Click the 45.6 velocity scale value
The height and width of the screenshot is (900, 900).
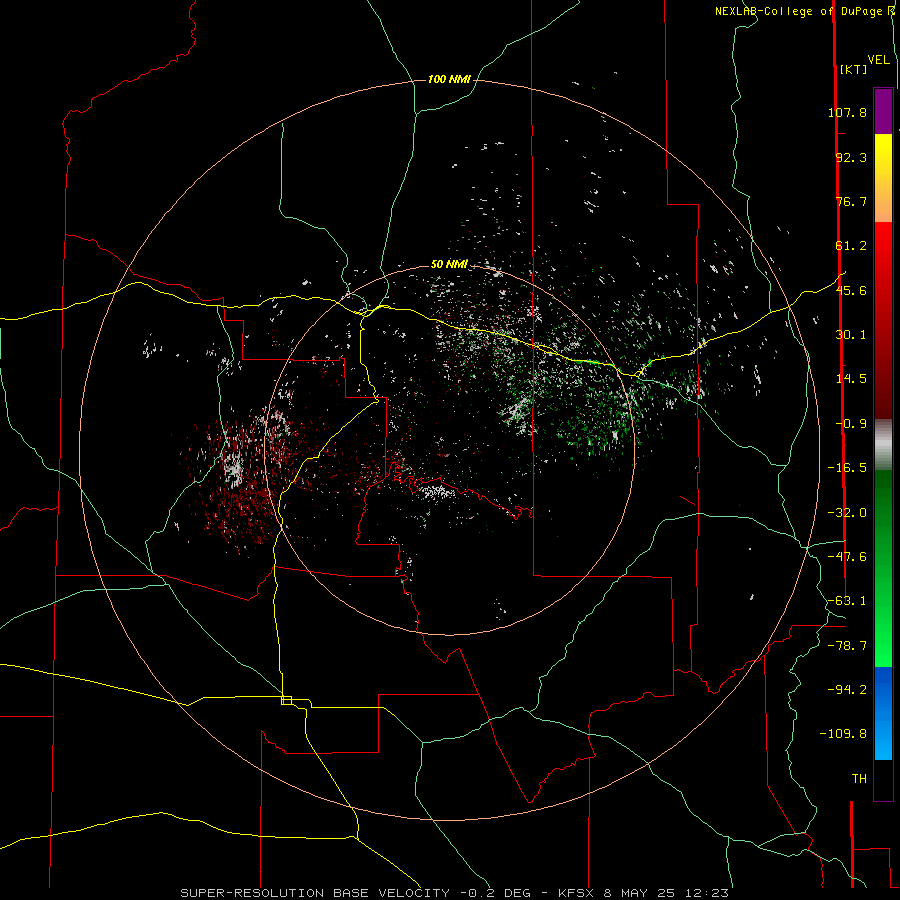click(851, 290)
